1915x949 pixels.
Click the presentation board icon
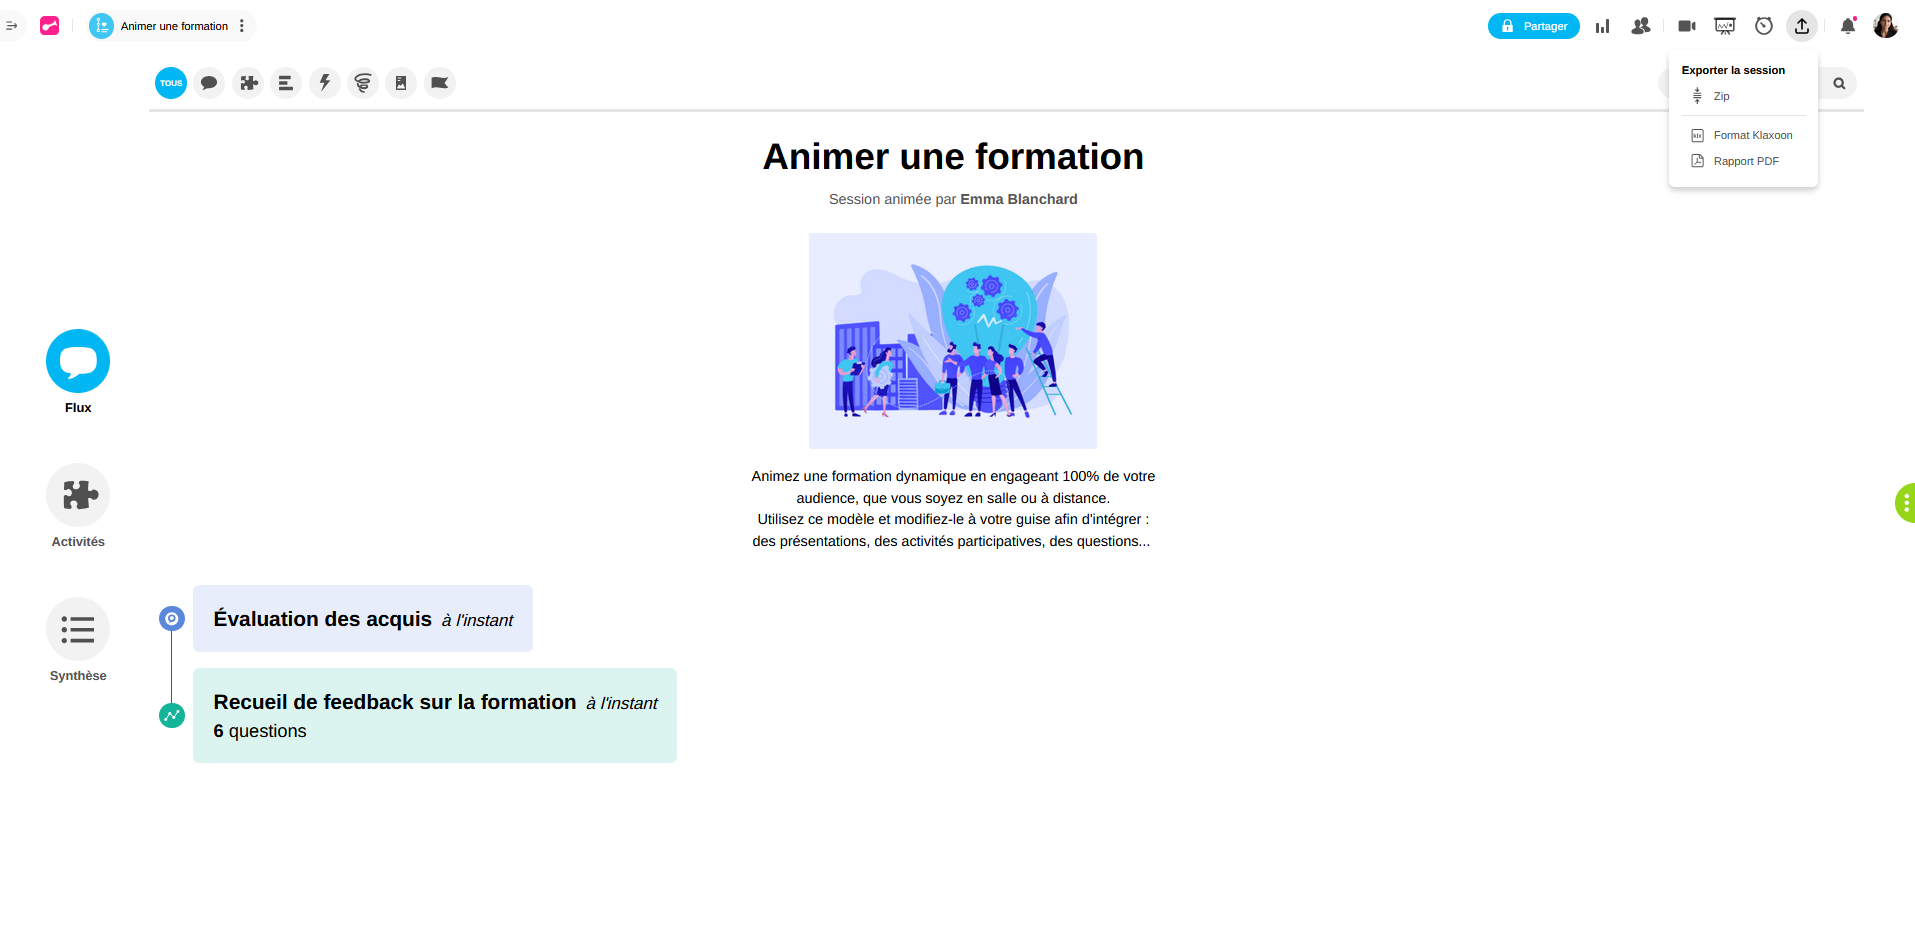1725,26
